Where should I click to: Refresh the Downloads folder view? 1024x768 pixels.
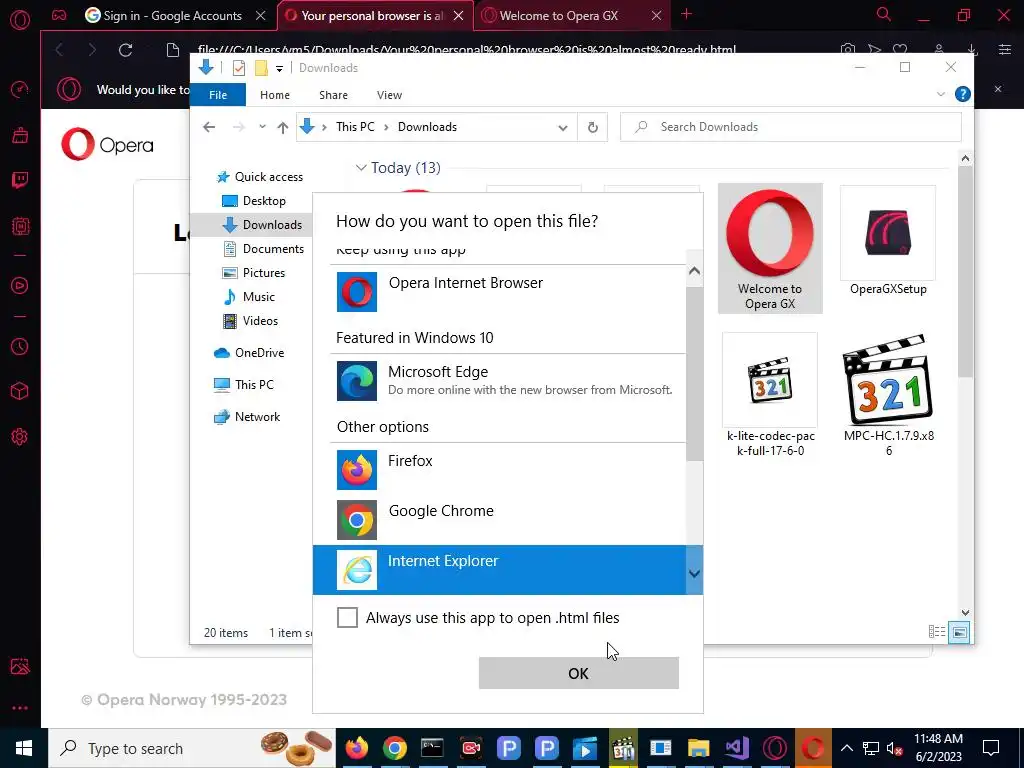pos(592,127)
